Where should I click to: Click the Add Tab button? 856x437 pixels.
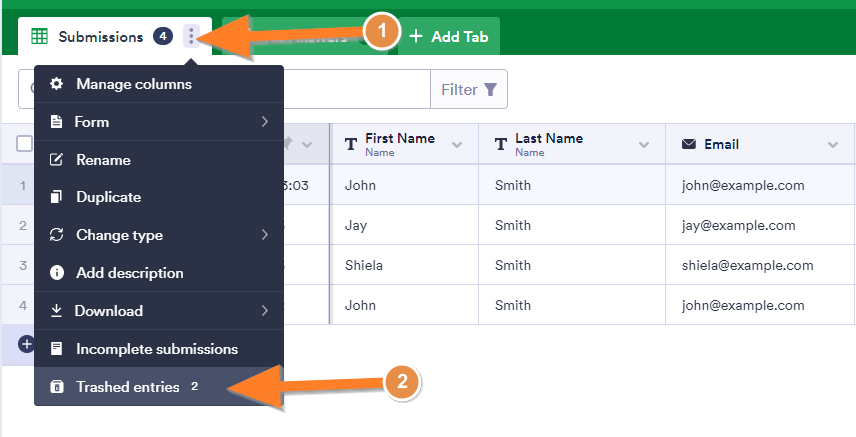pyautogui.click(x=449, y=37)
